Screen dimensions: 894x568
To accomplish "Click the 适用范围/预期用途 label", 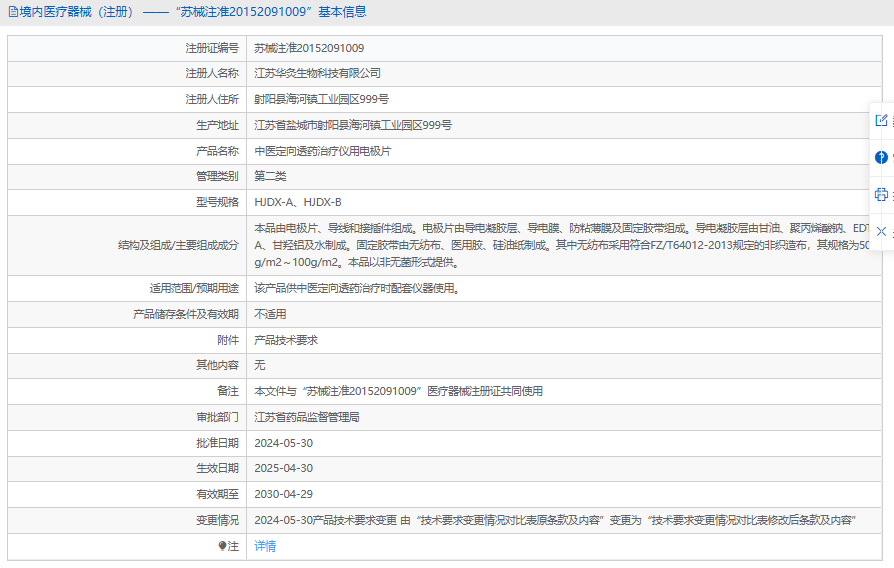I will (194, 289).
